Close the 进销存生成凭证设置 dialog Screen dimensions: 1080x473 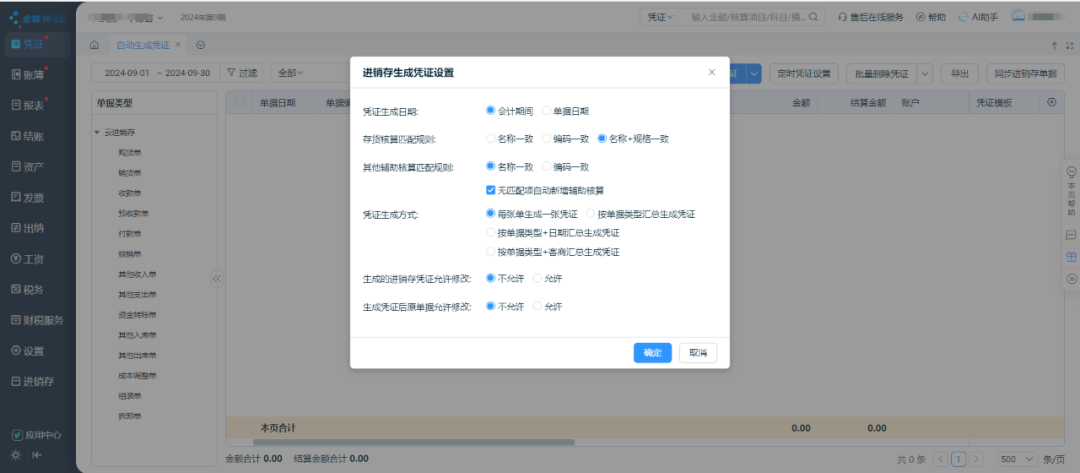click(712, 73)
